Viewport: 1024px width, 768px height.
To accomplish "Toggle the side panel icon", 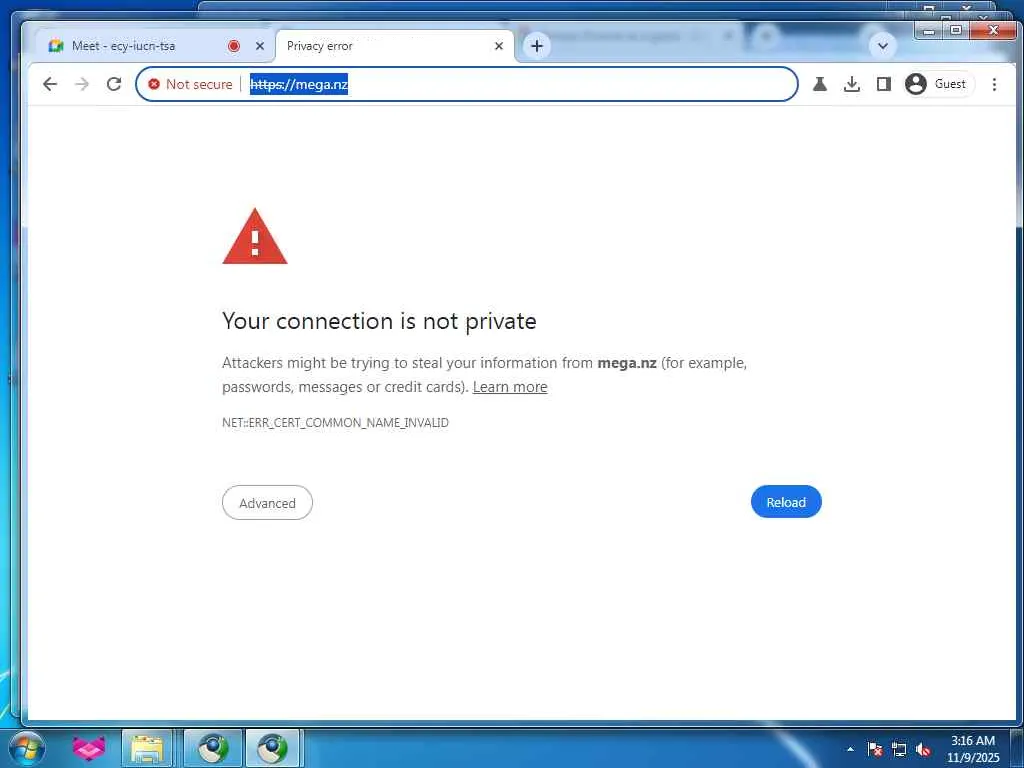I will click(884, 84).
